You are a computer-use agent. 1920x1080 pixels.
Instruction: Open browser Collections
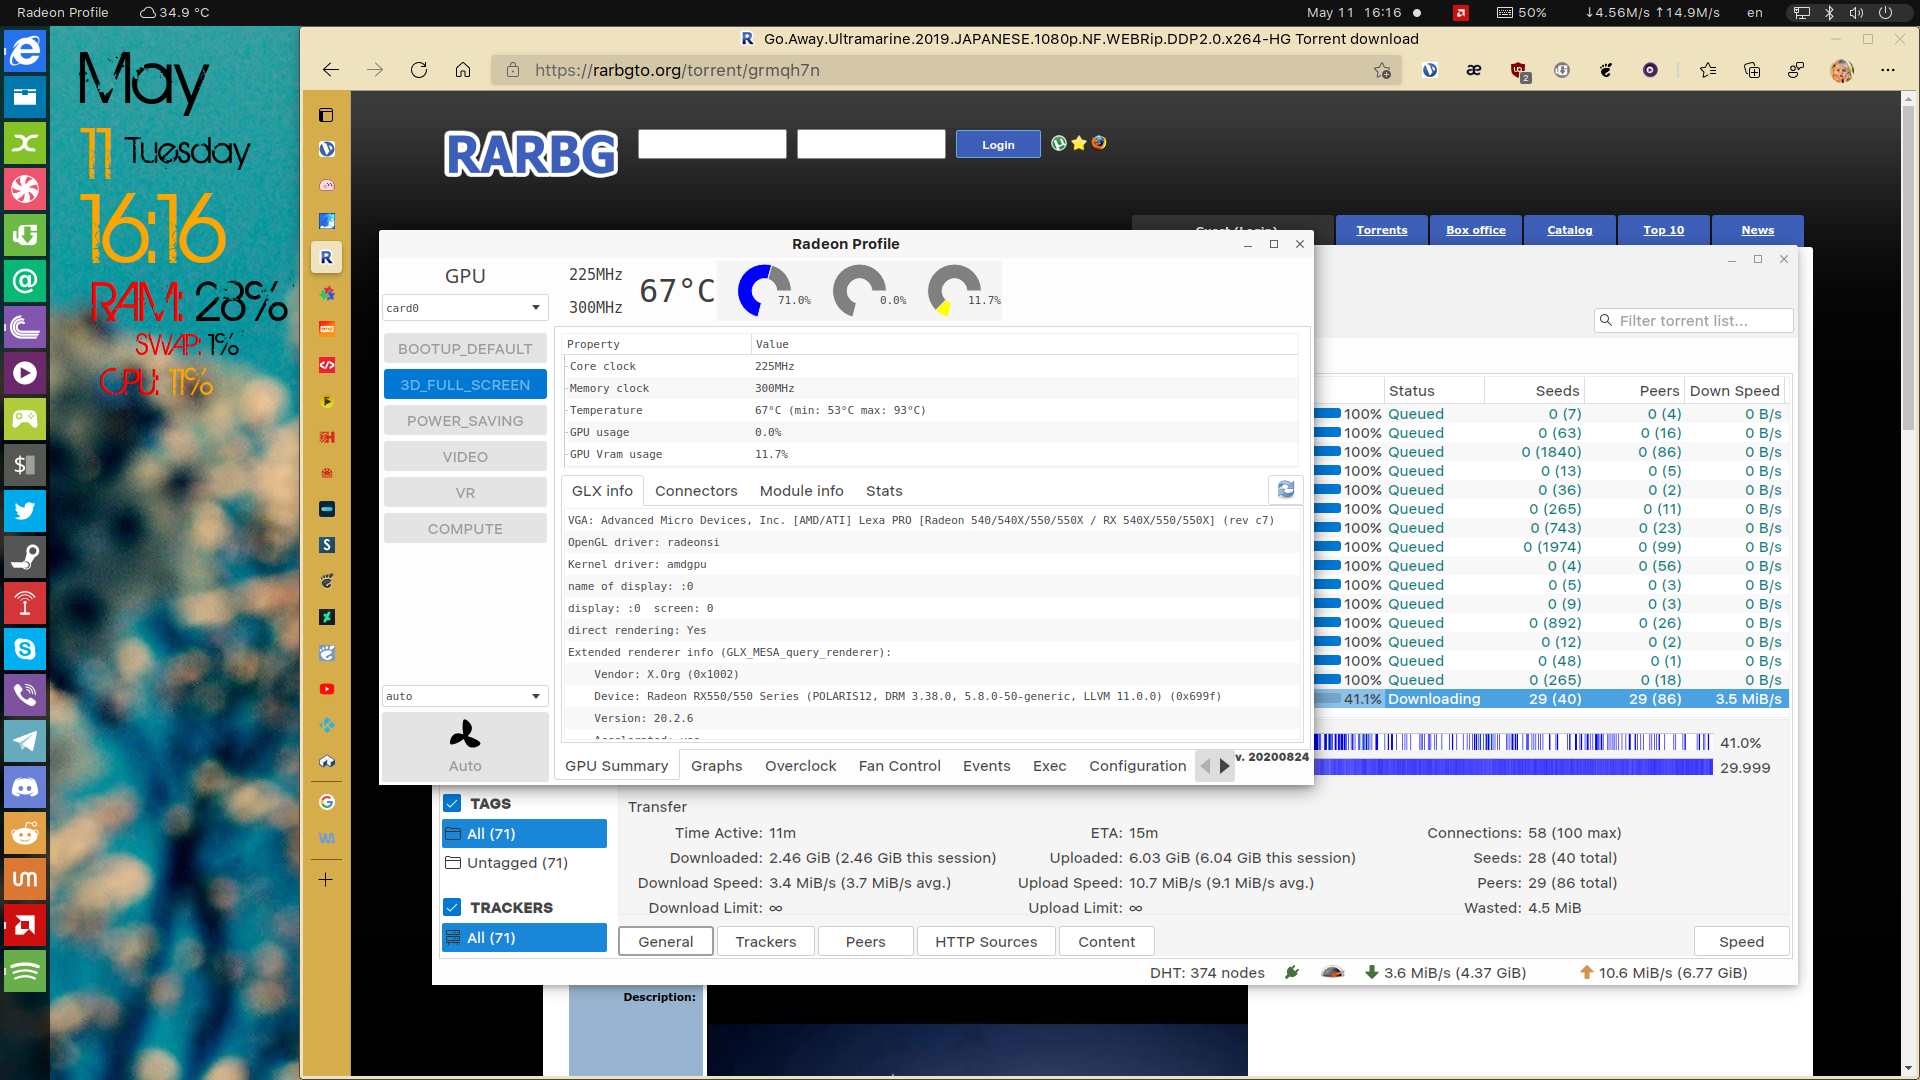[1752, 70]
